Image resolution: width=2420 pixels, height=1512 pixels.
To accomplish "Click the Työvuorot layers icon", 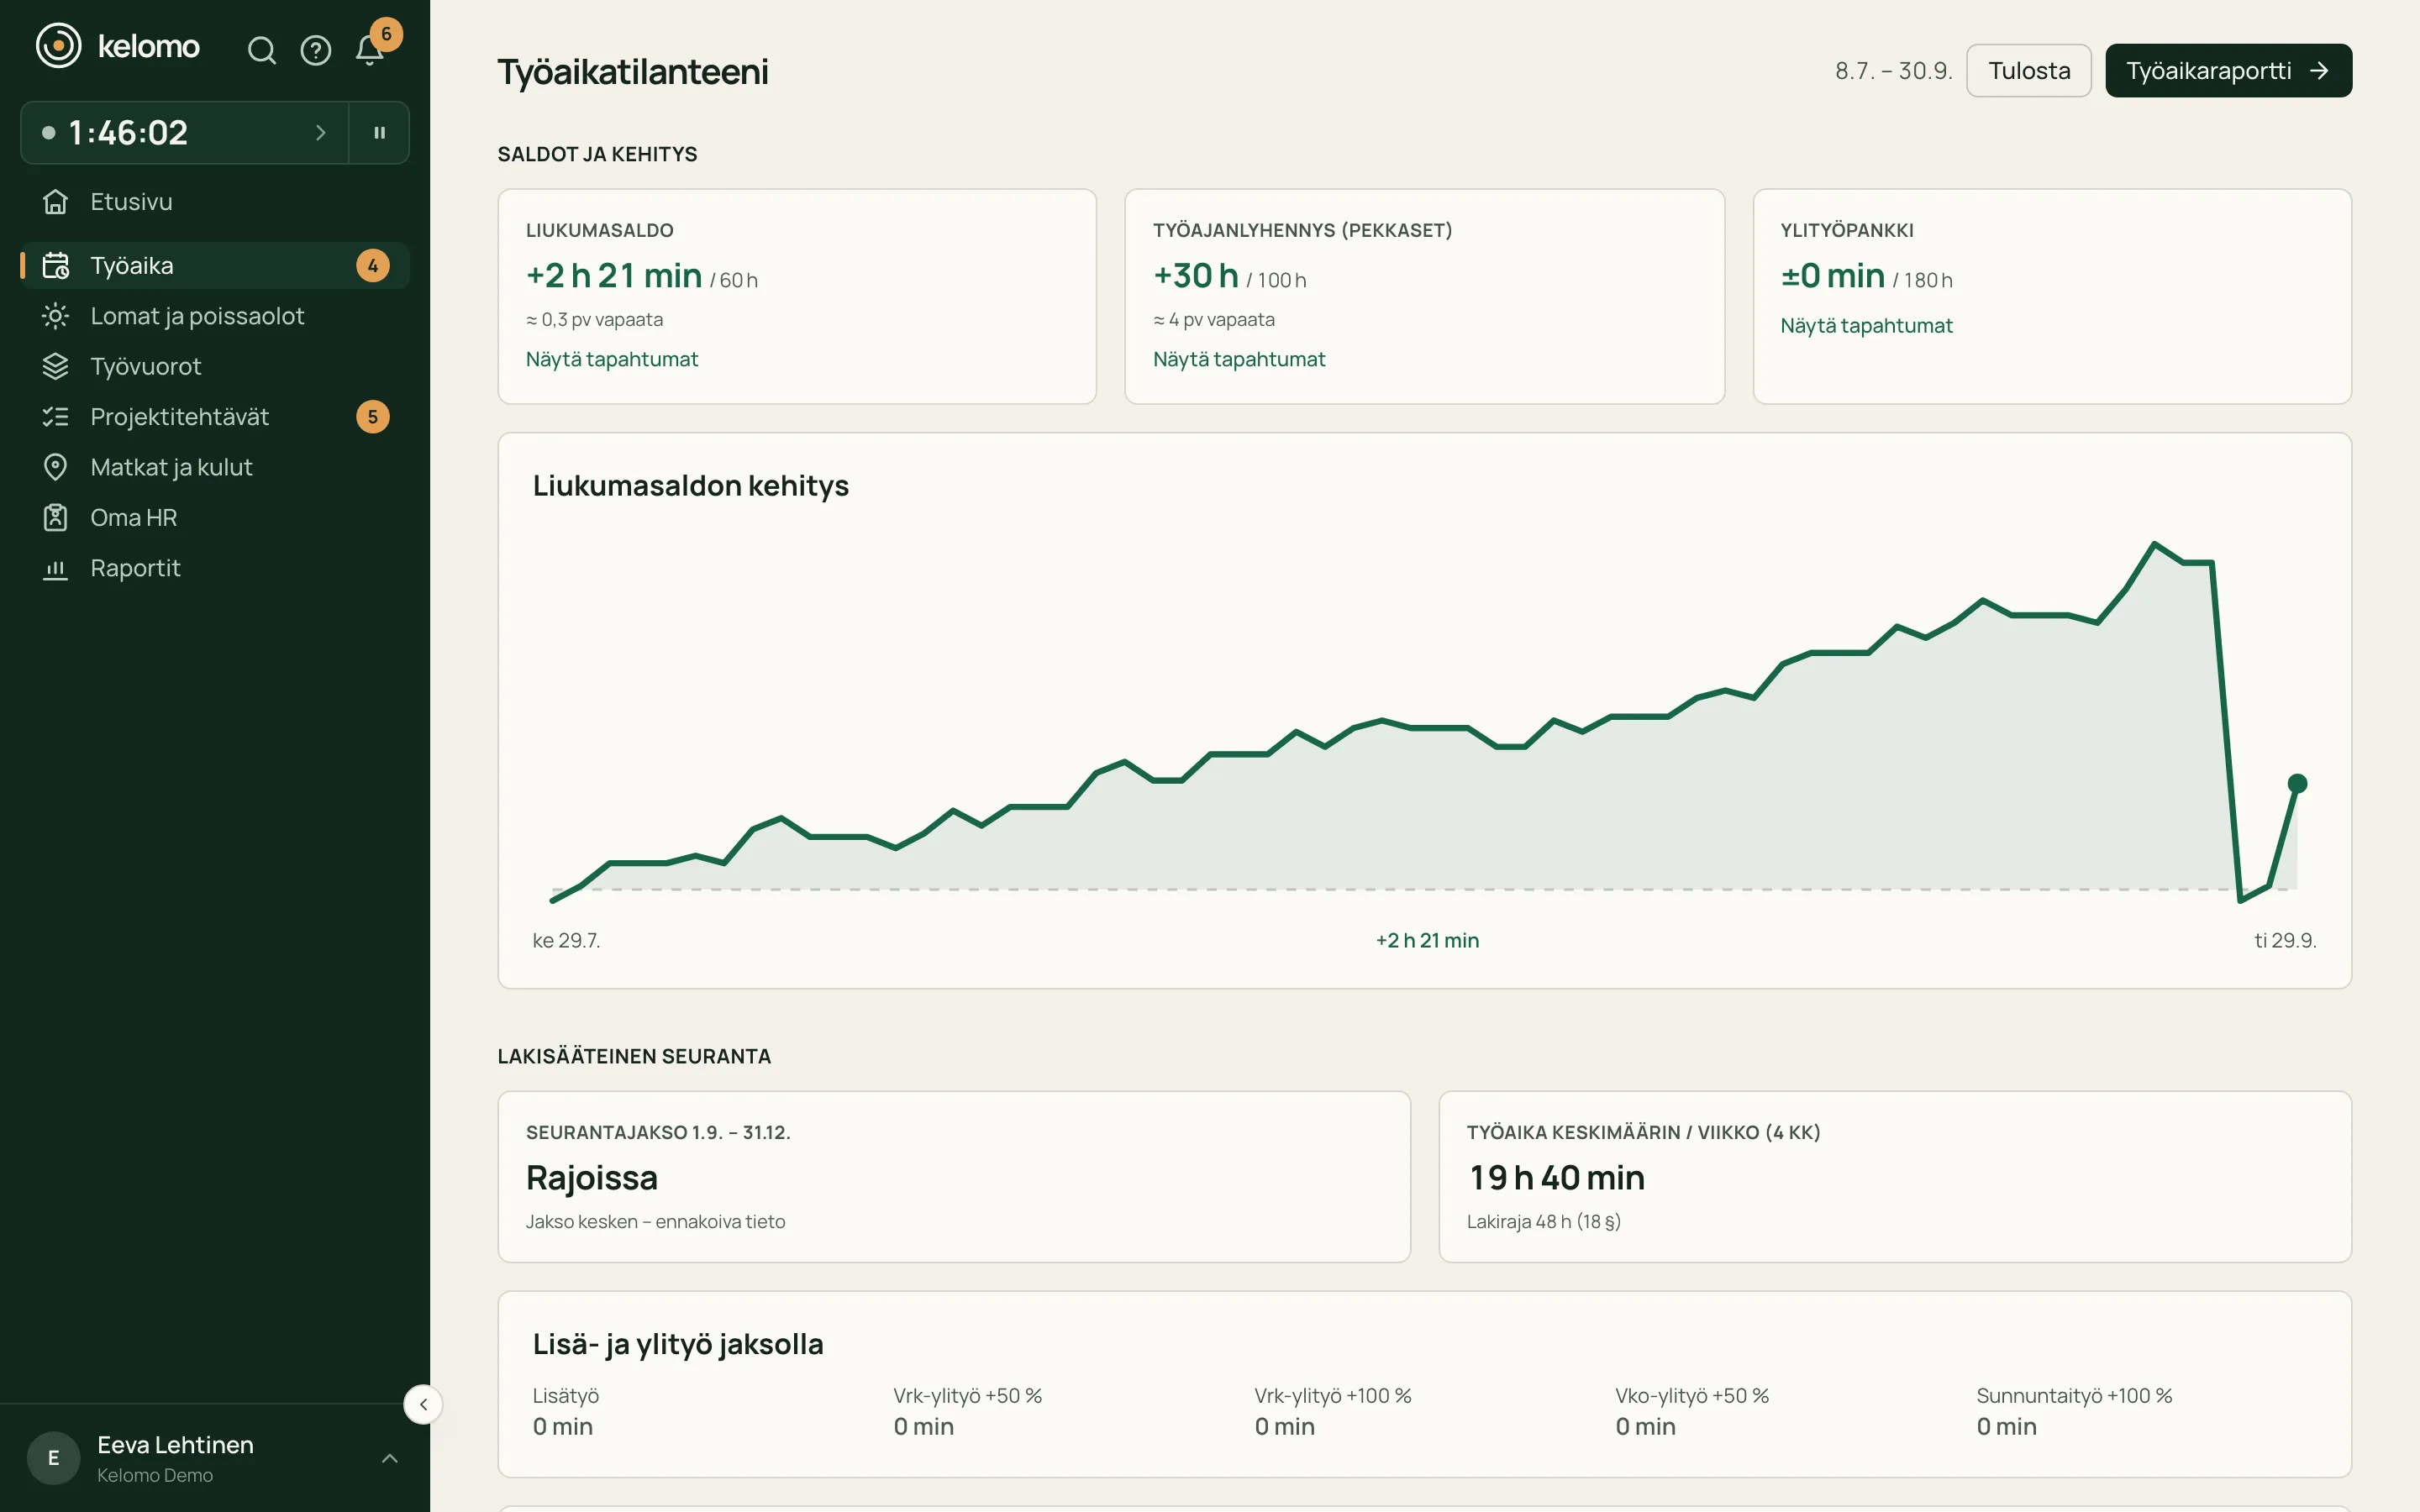I will coord(56,367).
